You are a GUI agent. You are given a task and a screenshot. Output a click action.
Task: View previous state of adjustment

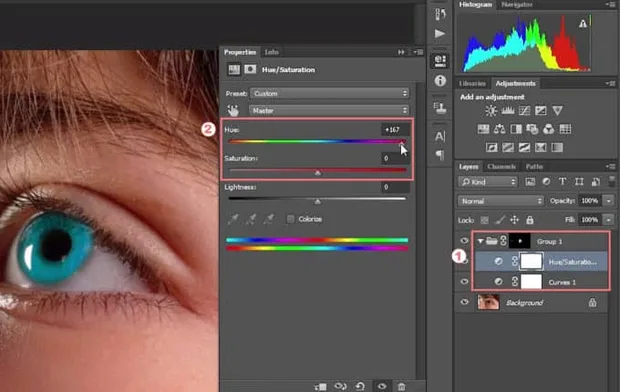(x=340, y=386)
